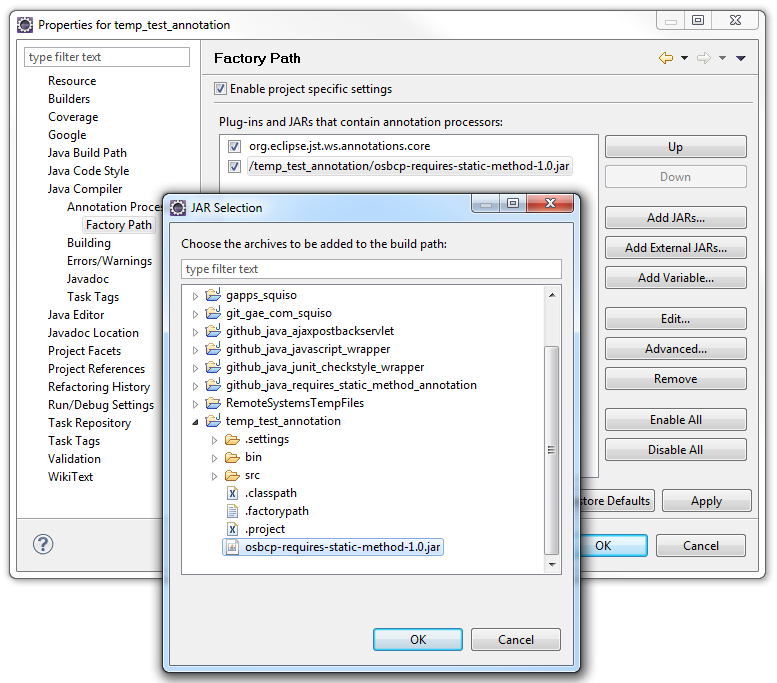This screenshot has width=777, height=683.
Task: Click the .classpath file icon
Action: (x=232, y=493)
